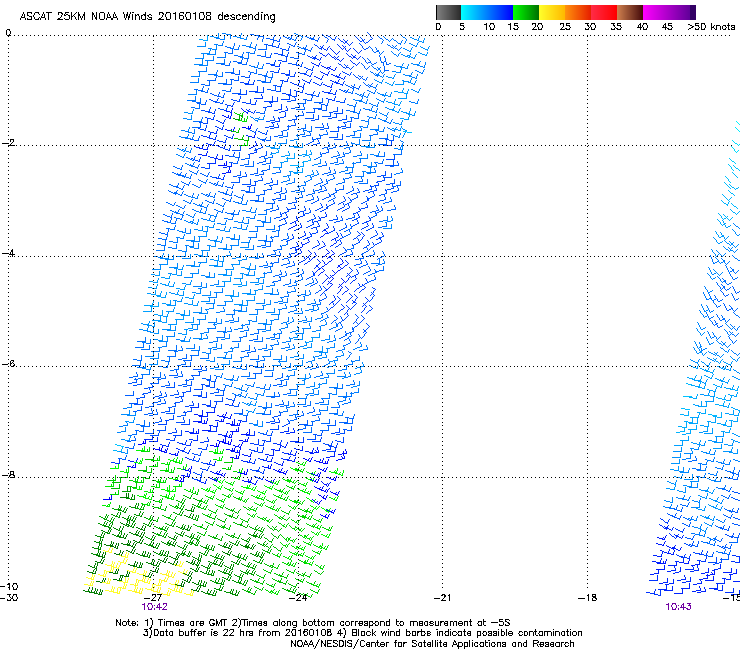
Task: Click the red 30-35 knots color swatch
Action: [604, 12]
